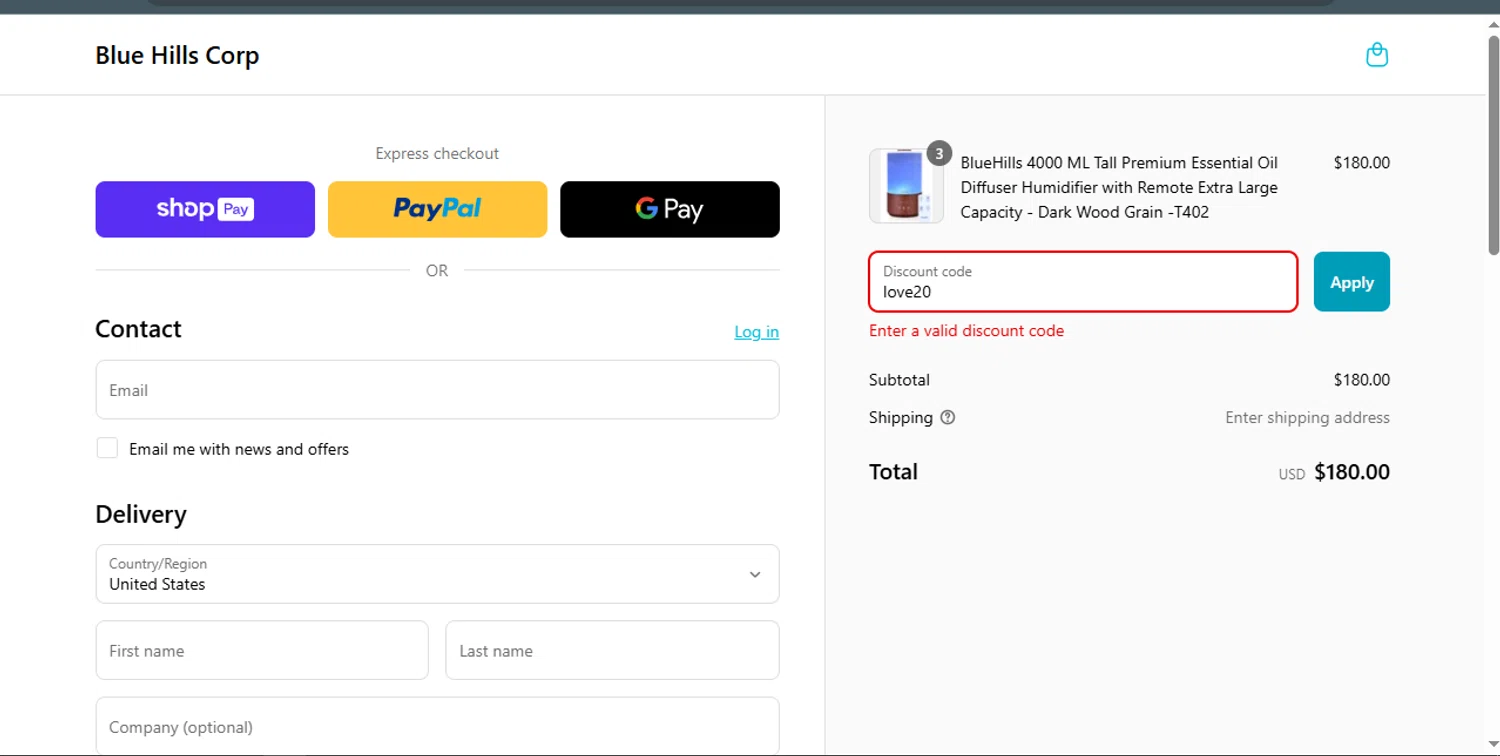Check out with Shop Pay

coord(205,209)
